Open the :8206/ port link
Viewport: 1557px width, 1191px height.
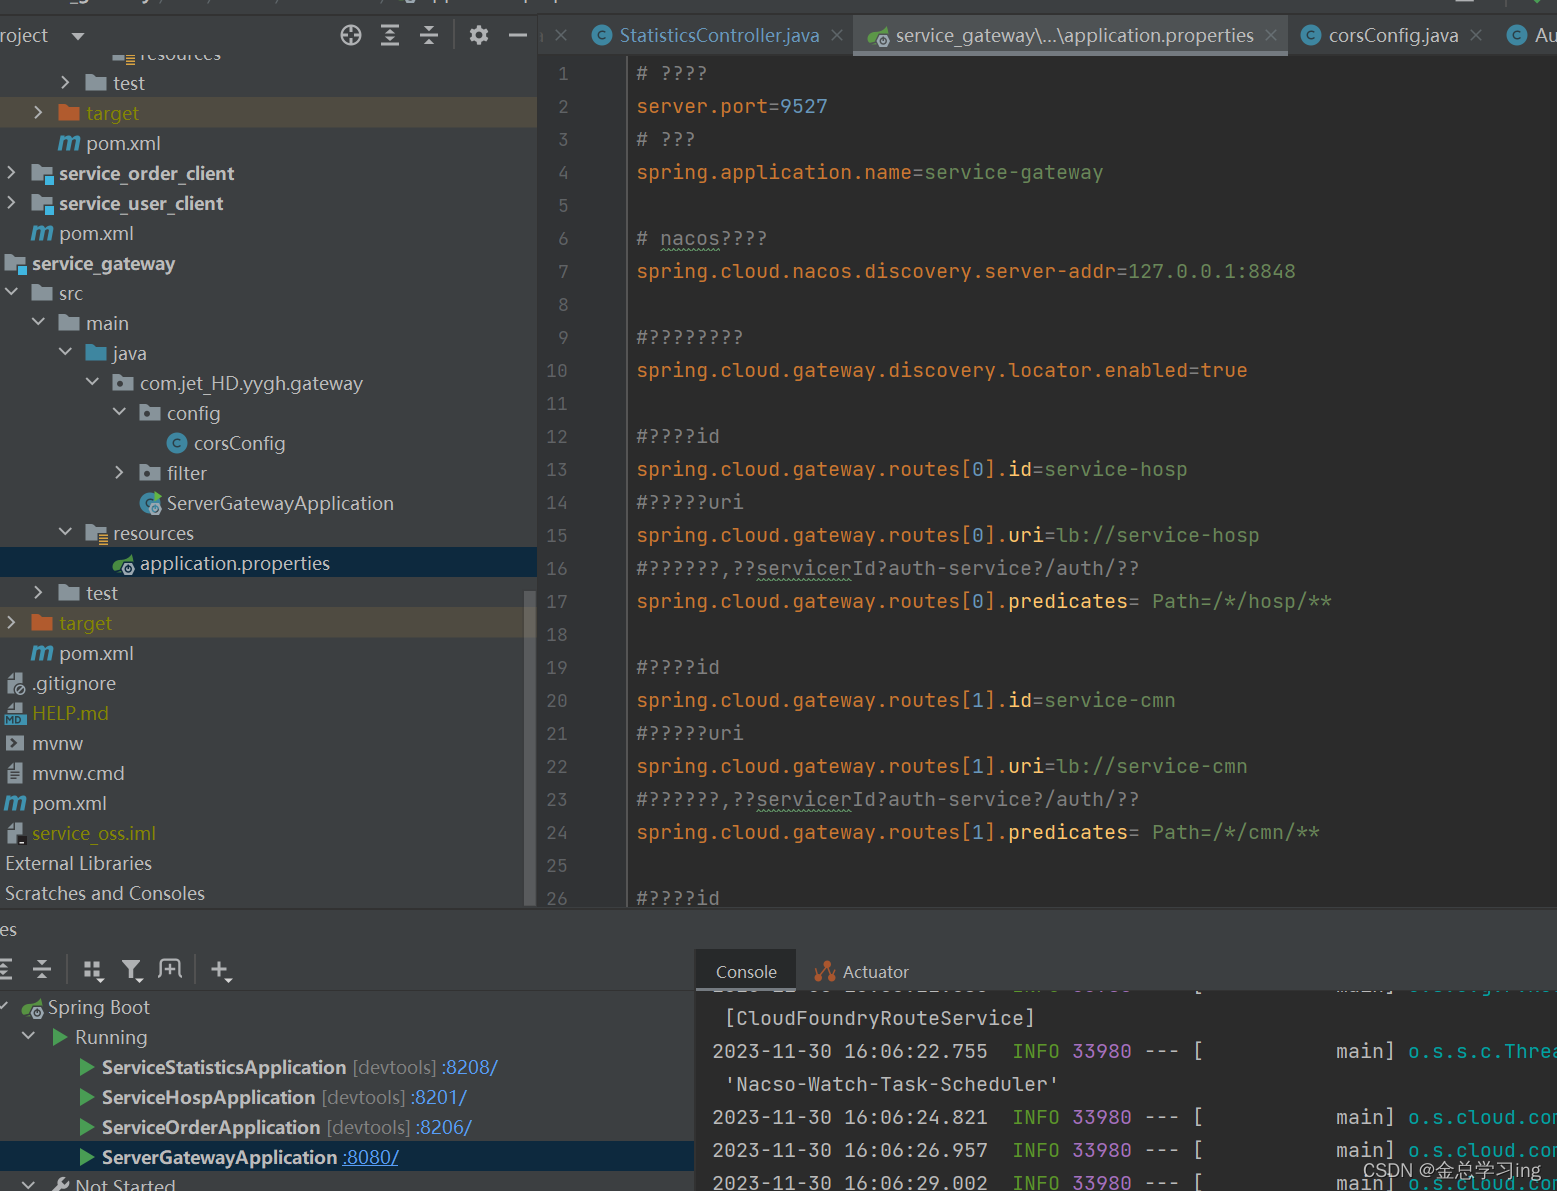(x=444, y=1127)
